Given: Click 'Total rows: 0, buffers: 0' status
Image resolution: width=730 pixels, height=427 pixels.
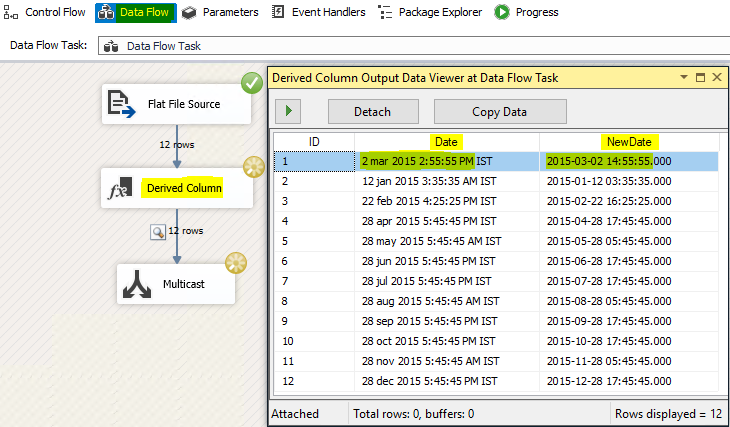Looking at the screenshot, I should 413,414.
